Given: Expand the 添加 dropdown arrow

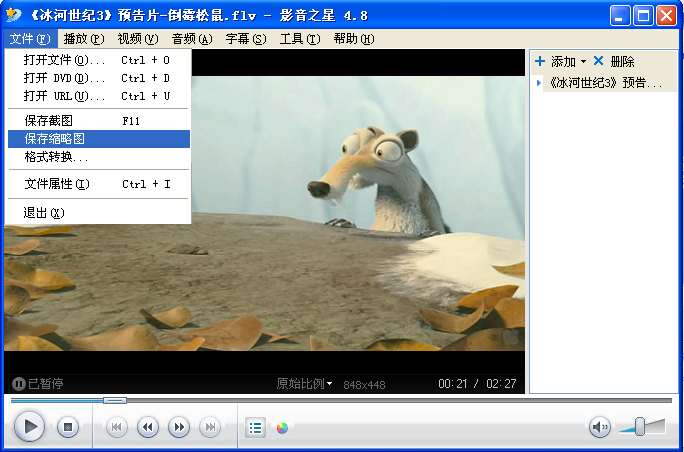Looking at the screenshot, I should [x=583, y=62].
